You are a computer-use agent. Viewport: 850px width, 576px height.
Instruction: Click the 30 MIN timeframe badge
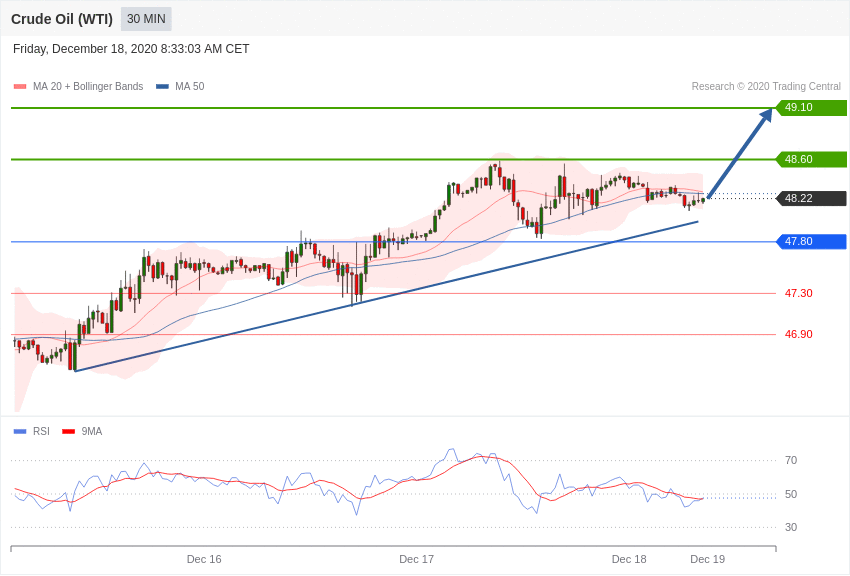pos(146,19)
